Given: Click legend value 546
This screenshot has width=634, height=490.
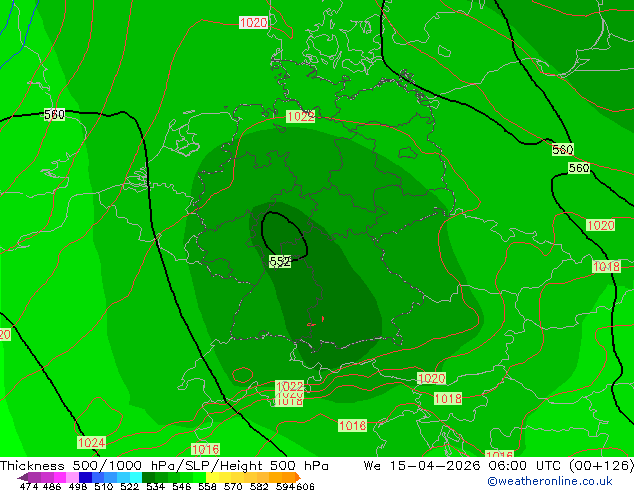Looking at the screenshot, I should coord(182,486).
